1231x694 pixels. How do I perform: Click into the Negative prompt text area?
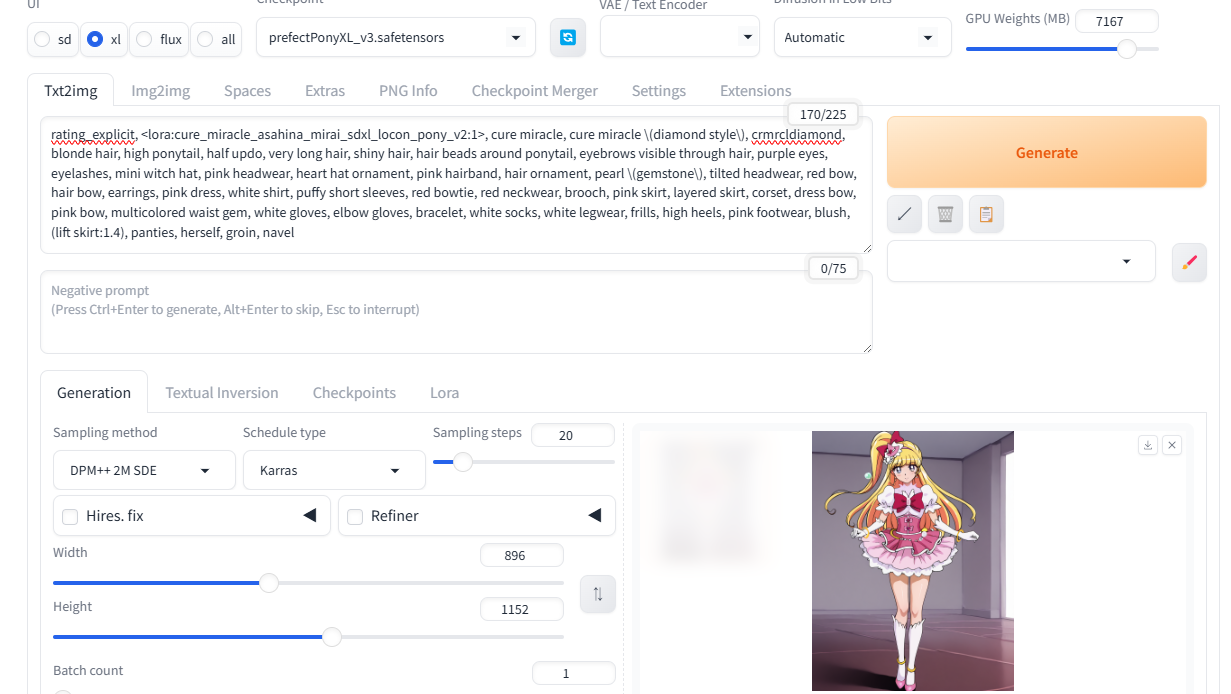coord(456,312)
